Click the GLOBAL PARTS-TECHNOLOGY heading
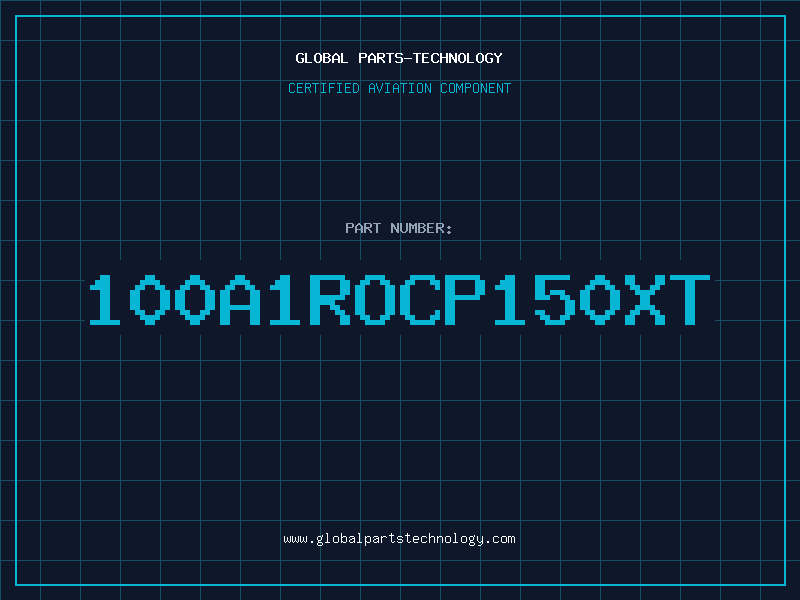Image resolution: width=800 pixels, height=600 pixels. click(399, 58)
